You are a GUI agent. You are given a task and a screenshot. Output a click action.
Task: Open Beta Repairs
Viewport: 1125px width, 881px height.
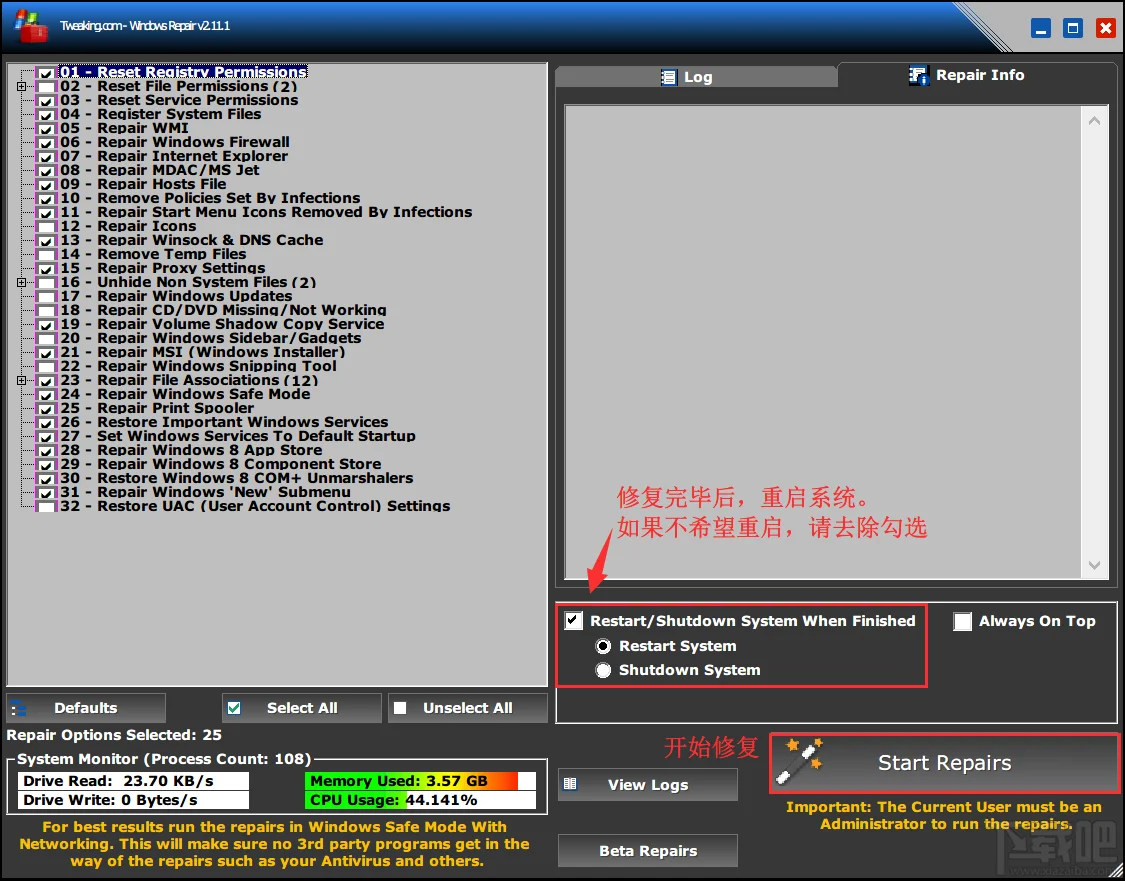[648, 851]
